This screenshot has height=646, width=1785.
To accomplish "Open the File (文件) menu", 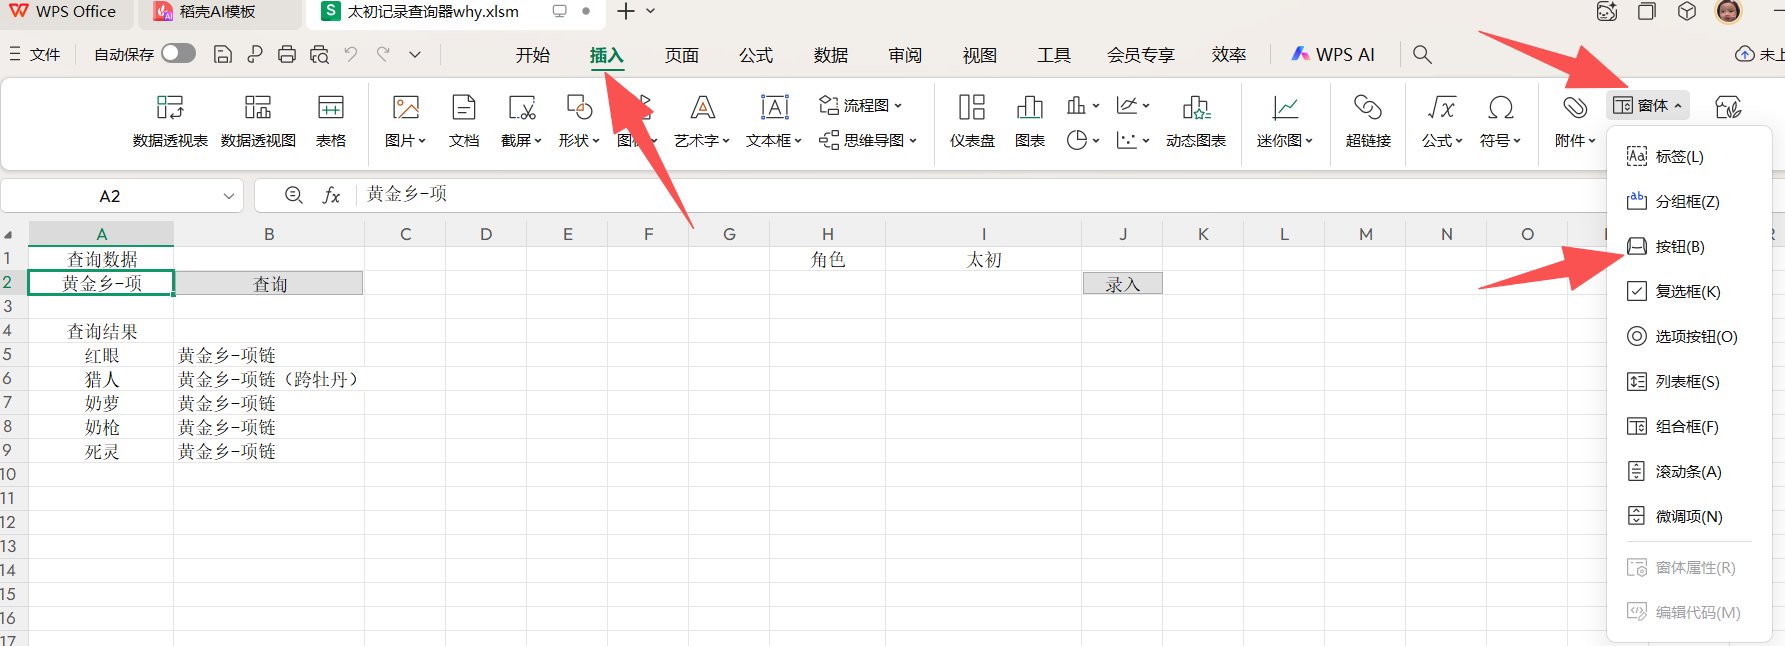I will 35,54.
